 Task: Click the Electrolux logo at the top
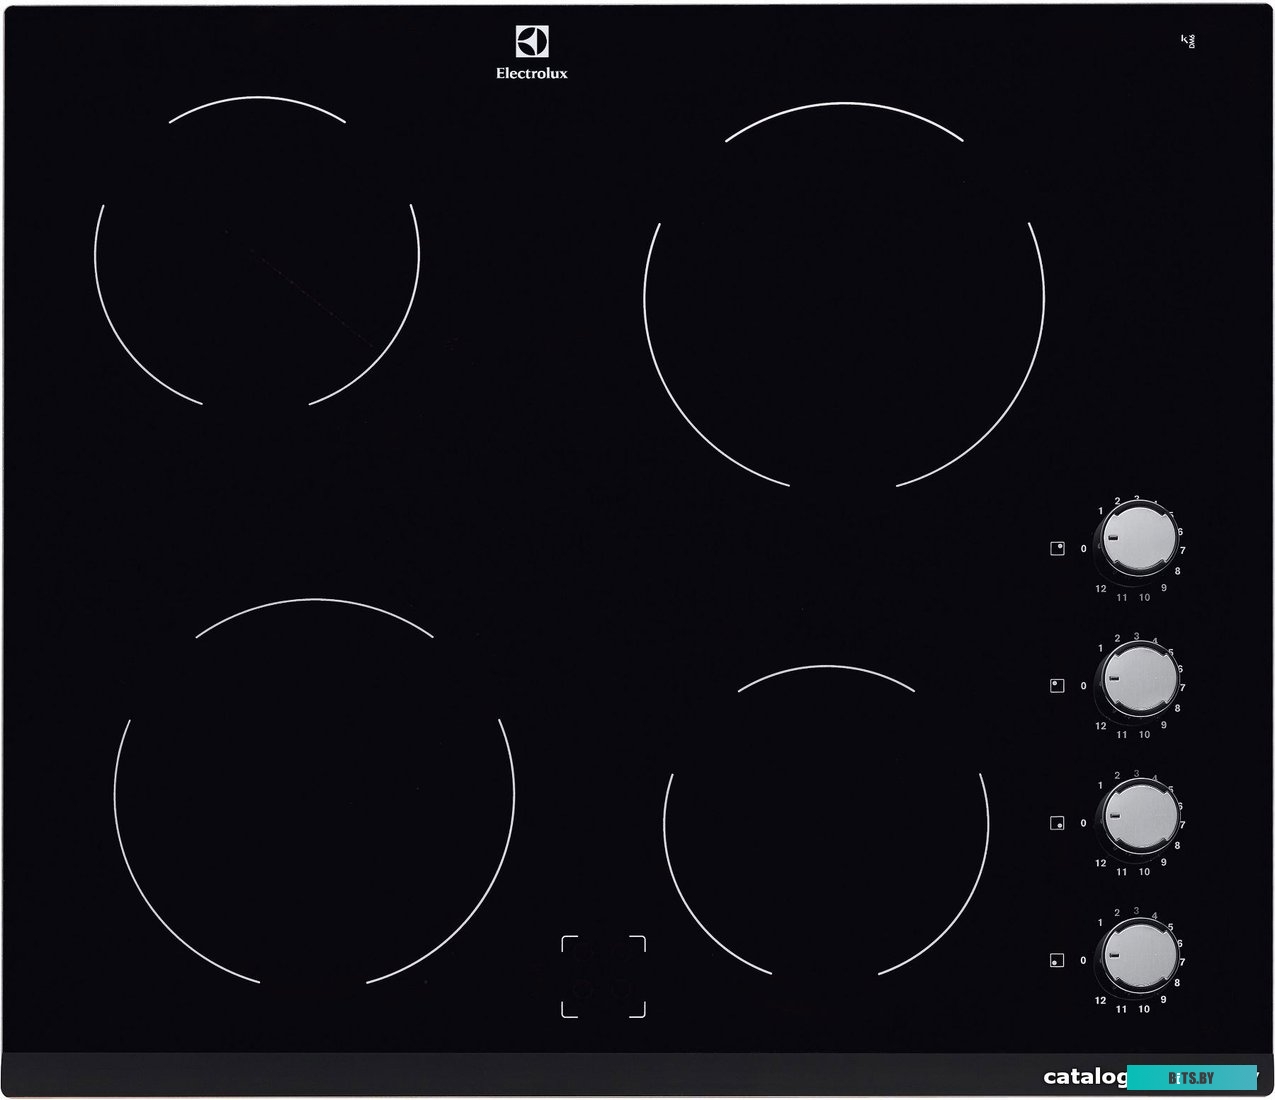coord(531,53)
